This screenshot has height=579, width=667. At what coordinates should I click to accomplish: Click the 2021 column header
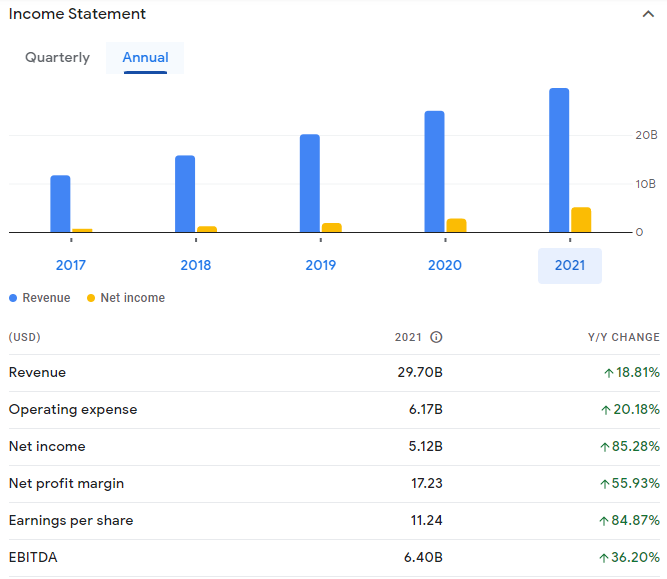click(x=408, y=337)
